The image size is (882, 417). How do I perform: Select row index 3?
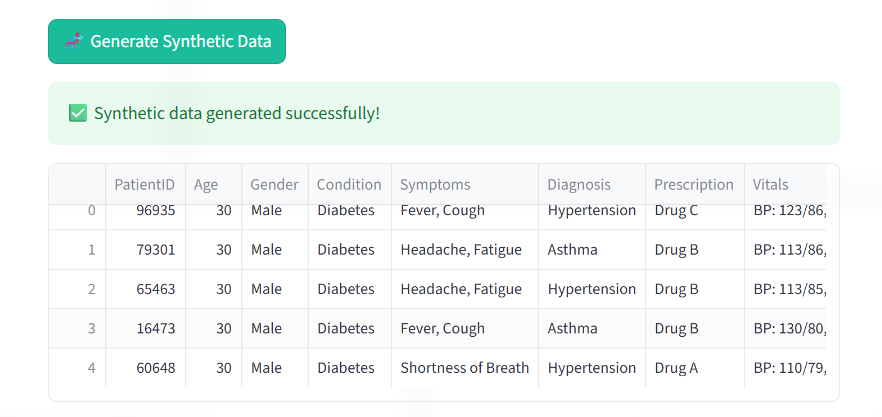point(92,328)
